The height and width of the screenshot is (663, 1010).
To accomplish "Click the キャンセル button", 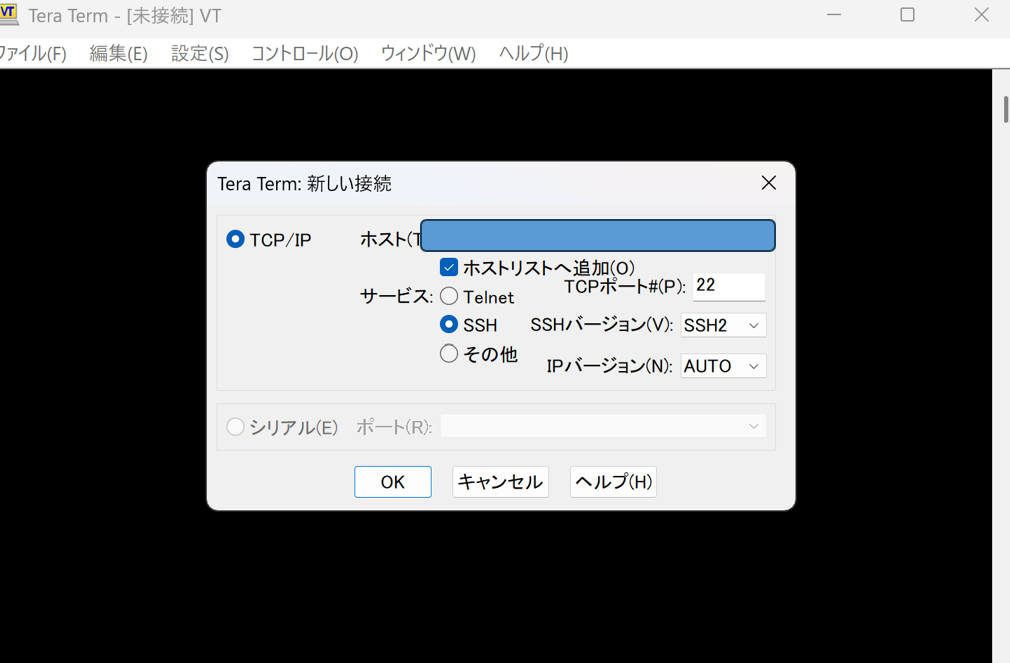I will click(x=500, y=482).
